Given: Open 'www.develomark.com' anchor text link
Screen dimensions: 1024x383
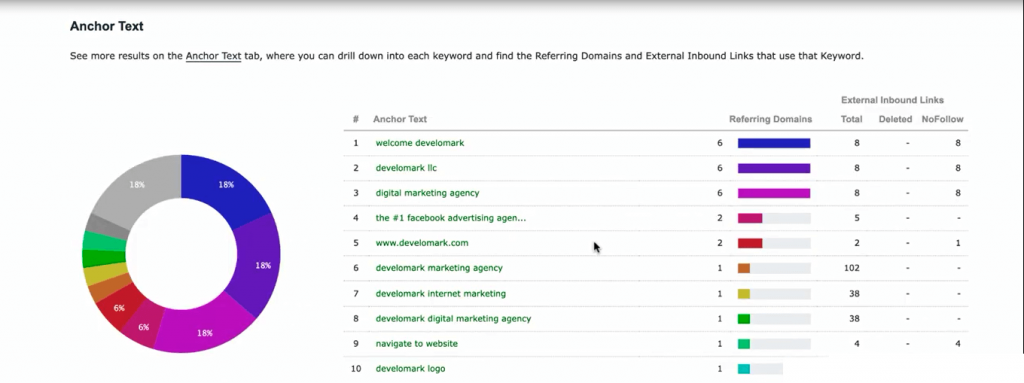Looking at the screenshot, I should point(422,243).
